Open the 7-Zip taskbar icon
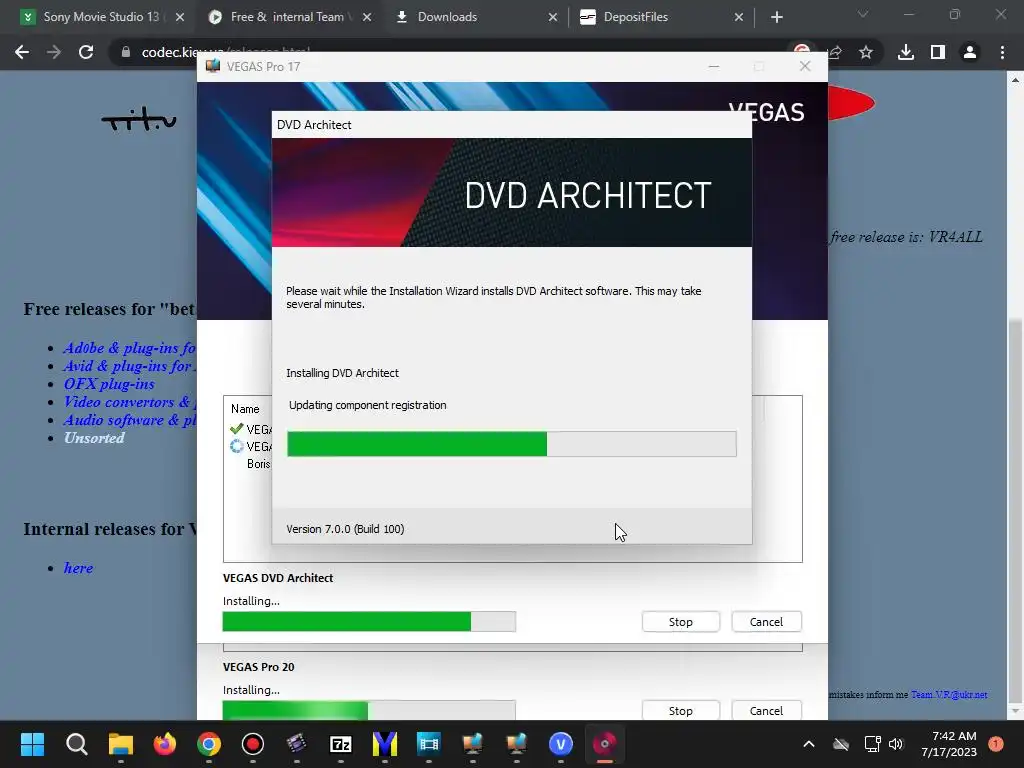The image size is (1024, 768). pyautogui.click(x=341, y=744)
